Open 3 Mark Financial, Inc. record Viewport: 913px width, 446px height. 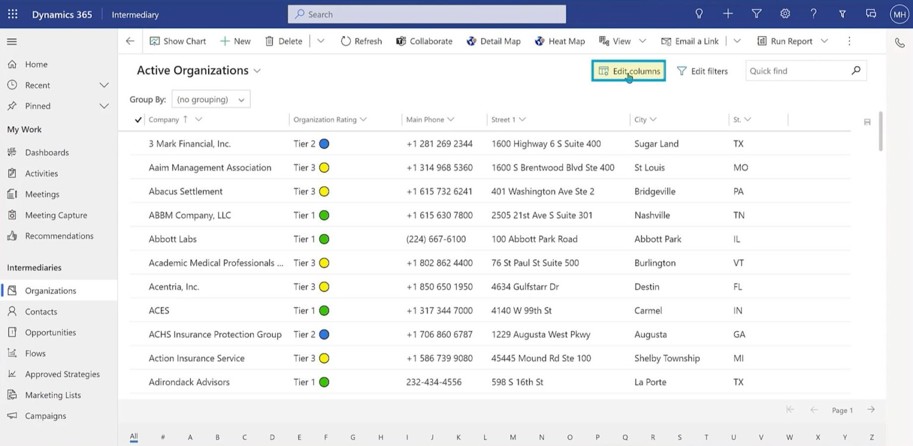189,144
